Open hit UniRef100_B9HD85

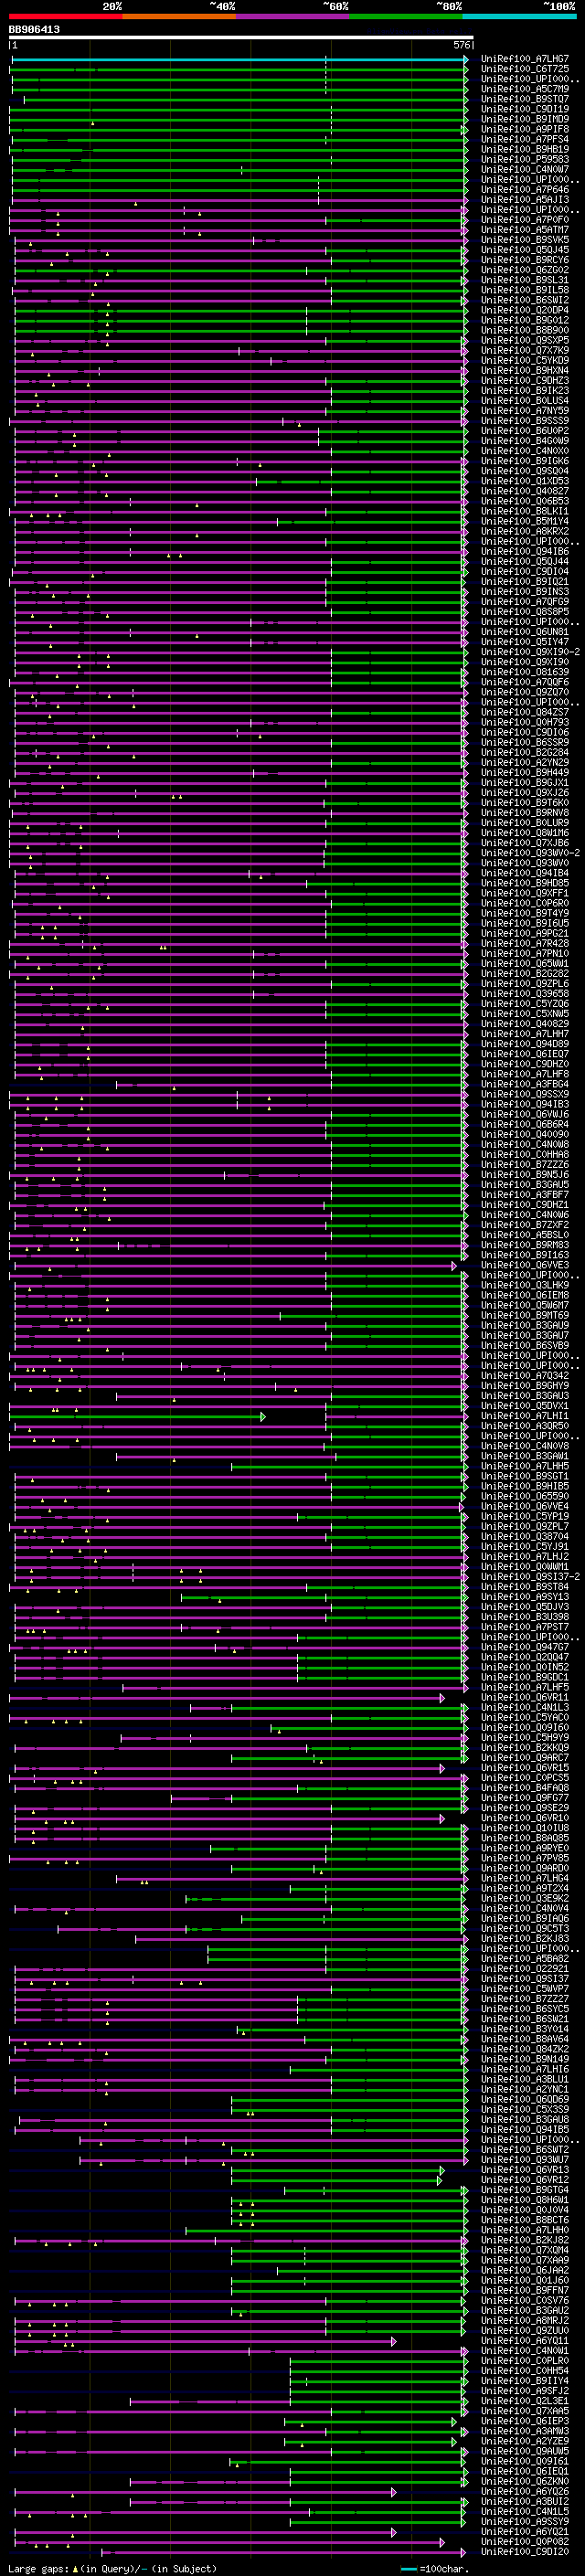[524, 883]
